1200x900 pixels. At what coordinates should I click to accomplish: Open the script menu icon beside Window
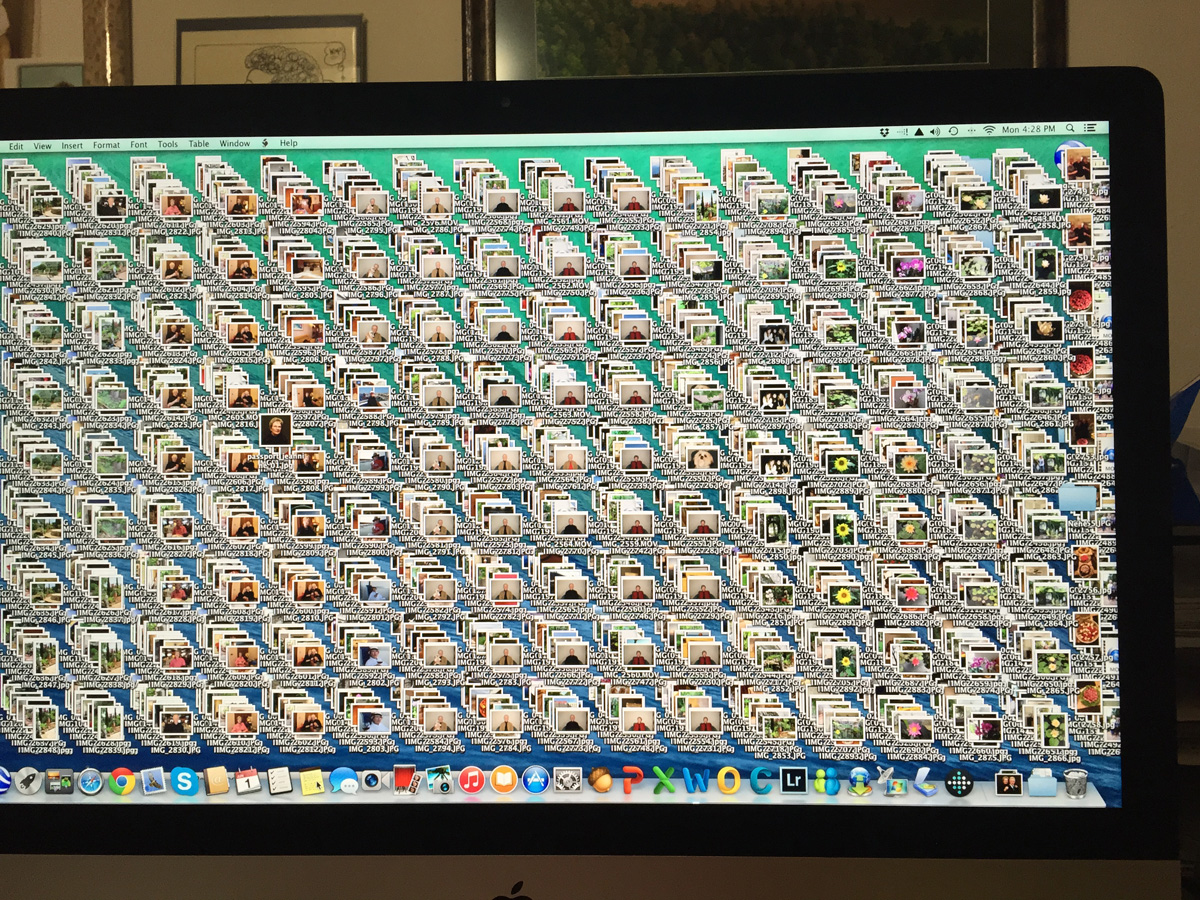click(x=265, y=143)
